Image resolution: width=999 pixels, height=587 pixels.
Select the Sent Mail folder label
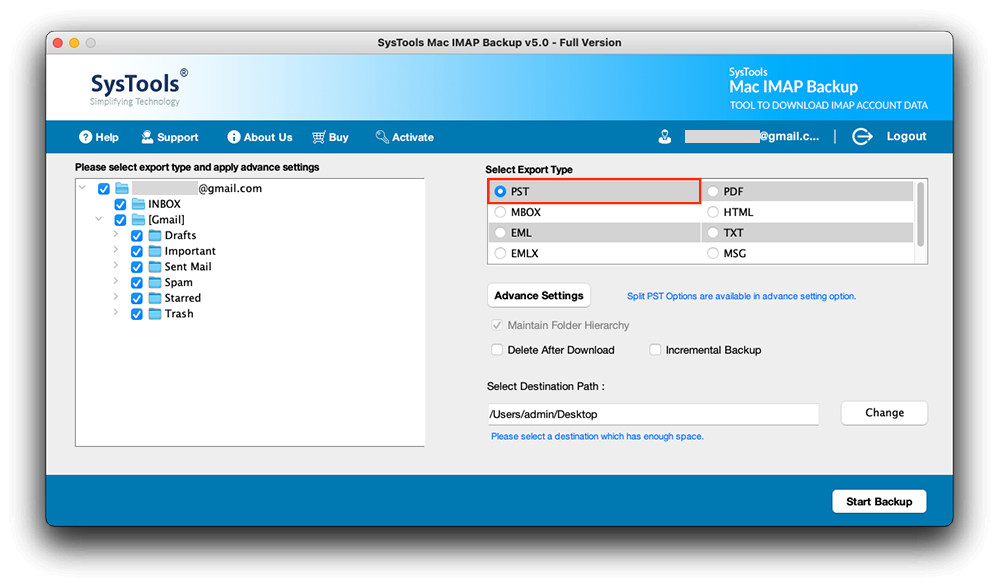click(188, 266)
